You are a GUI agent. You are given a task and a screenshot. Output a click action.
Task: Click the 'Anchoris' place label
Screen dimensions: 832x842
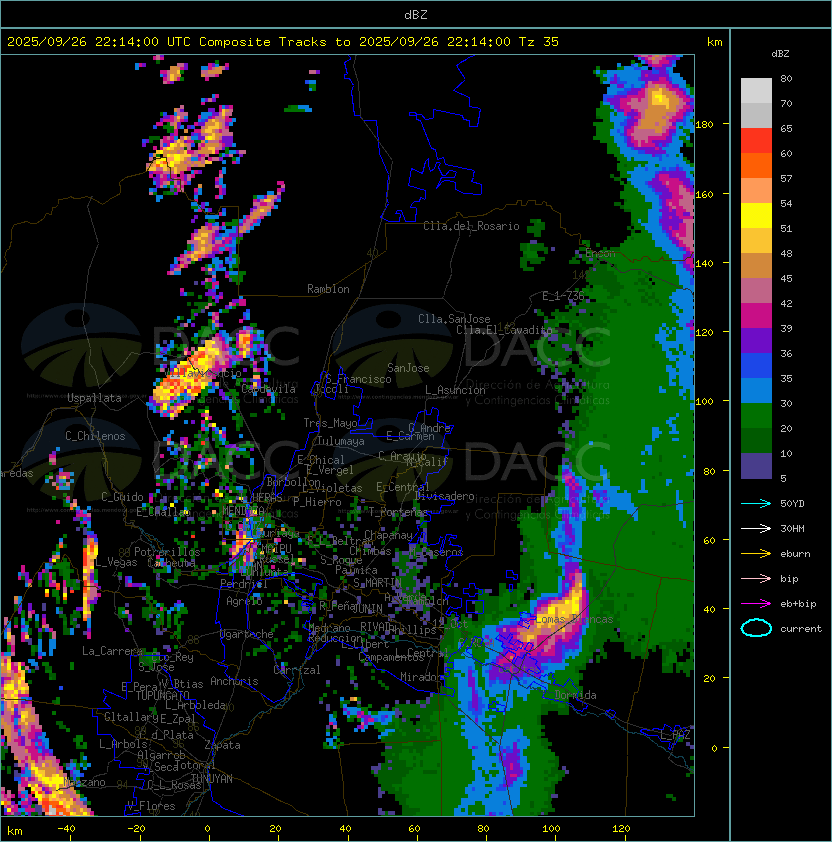click(234, 681)
